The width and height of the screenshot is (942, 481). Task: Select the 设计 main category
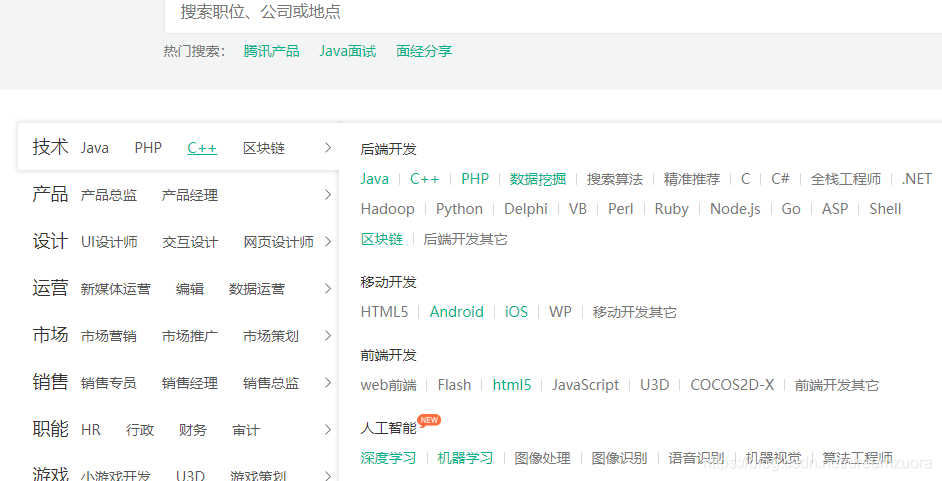click(x=50, y=241)
